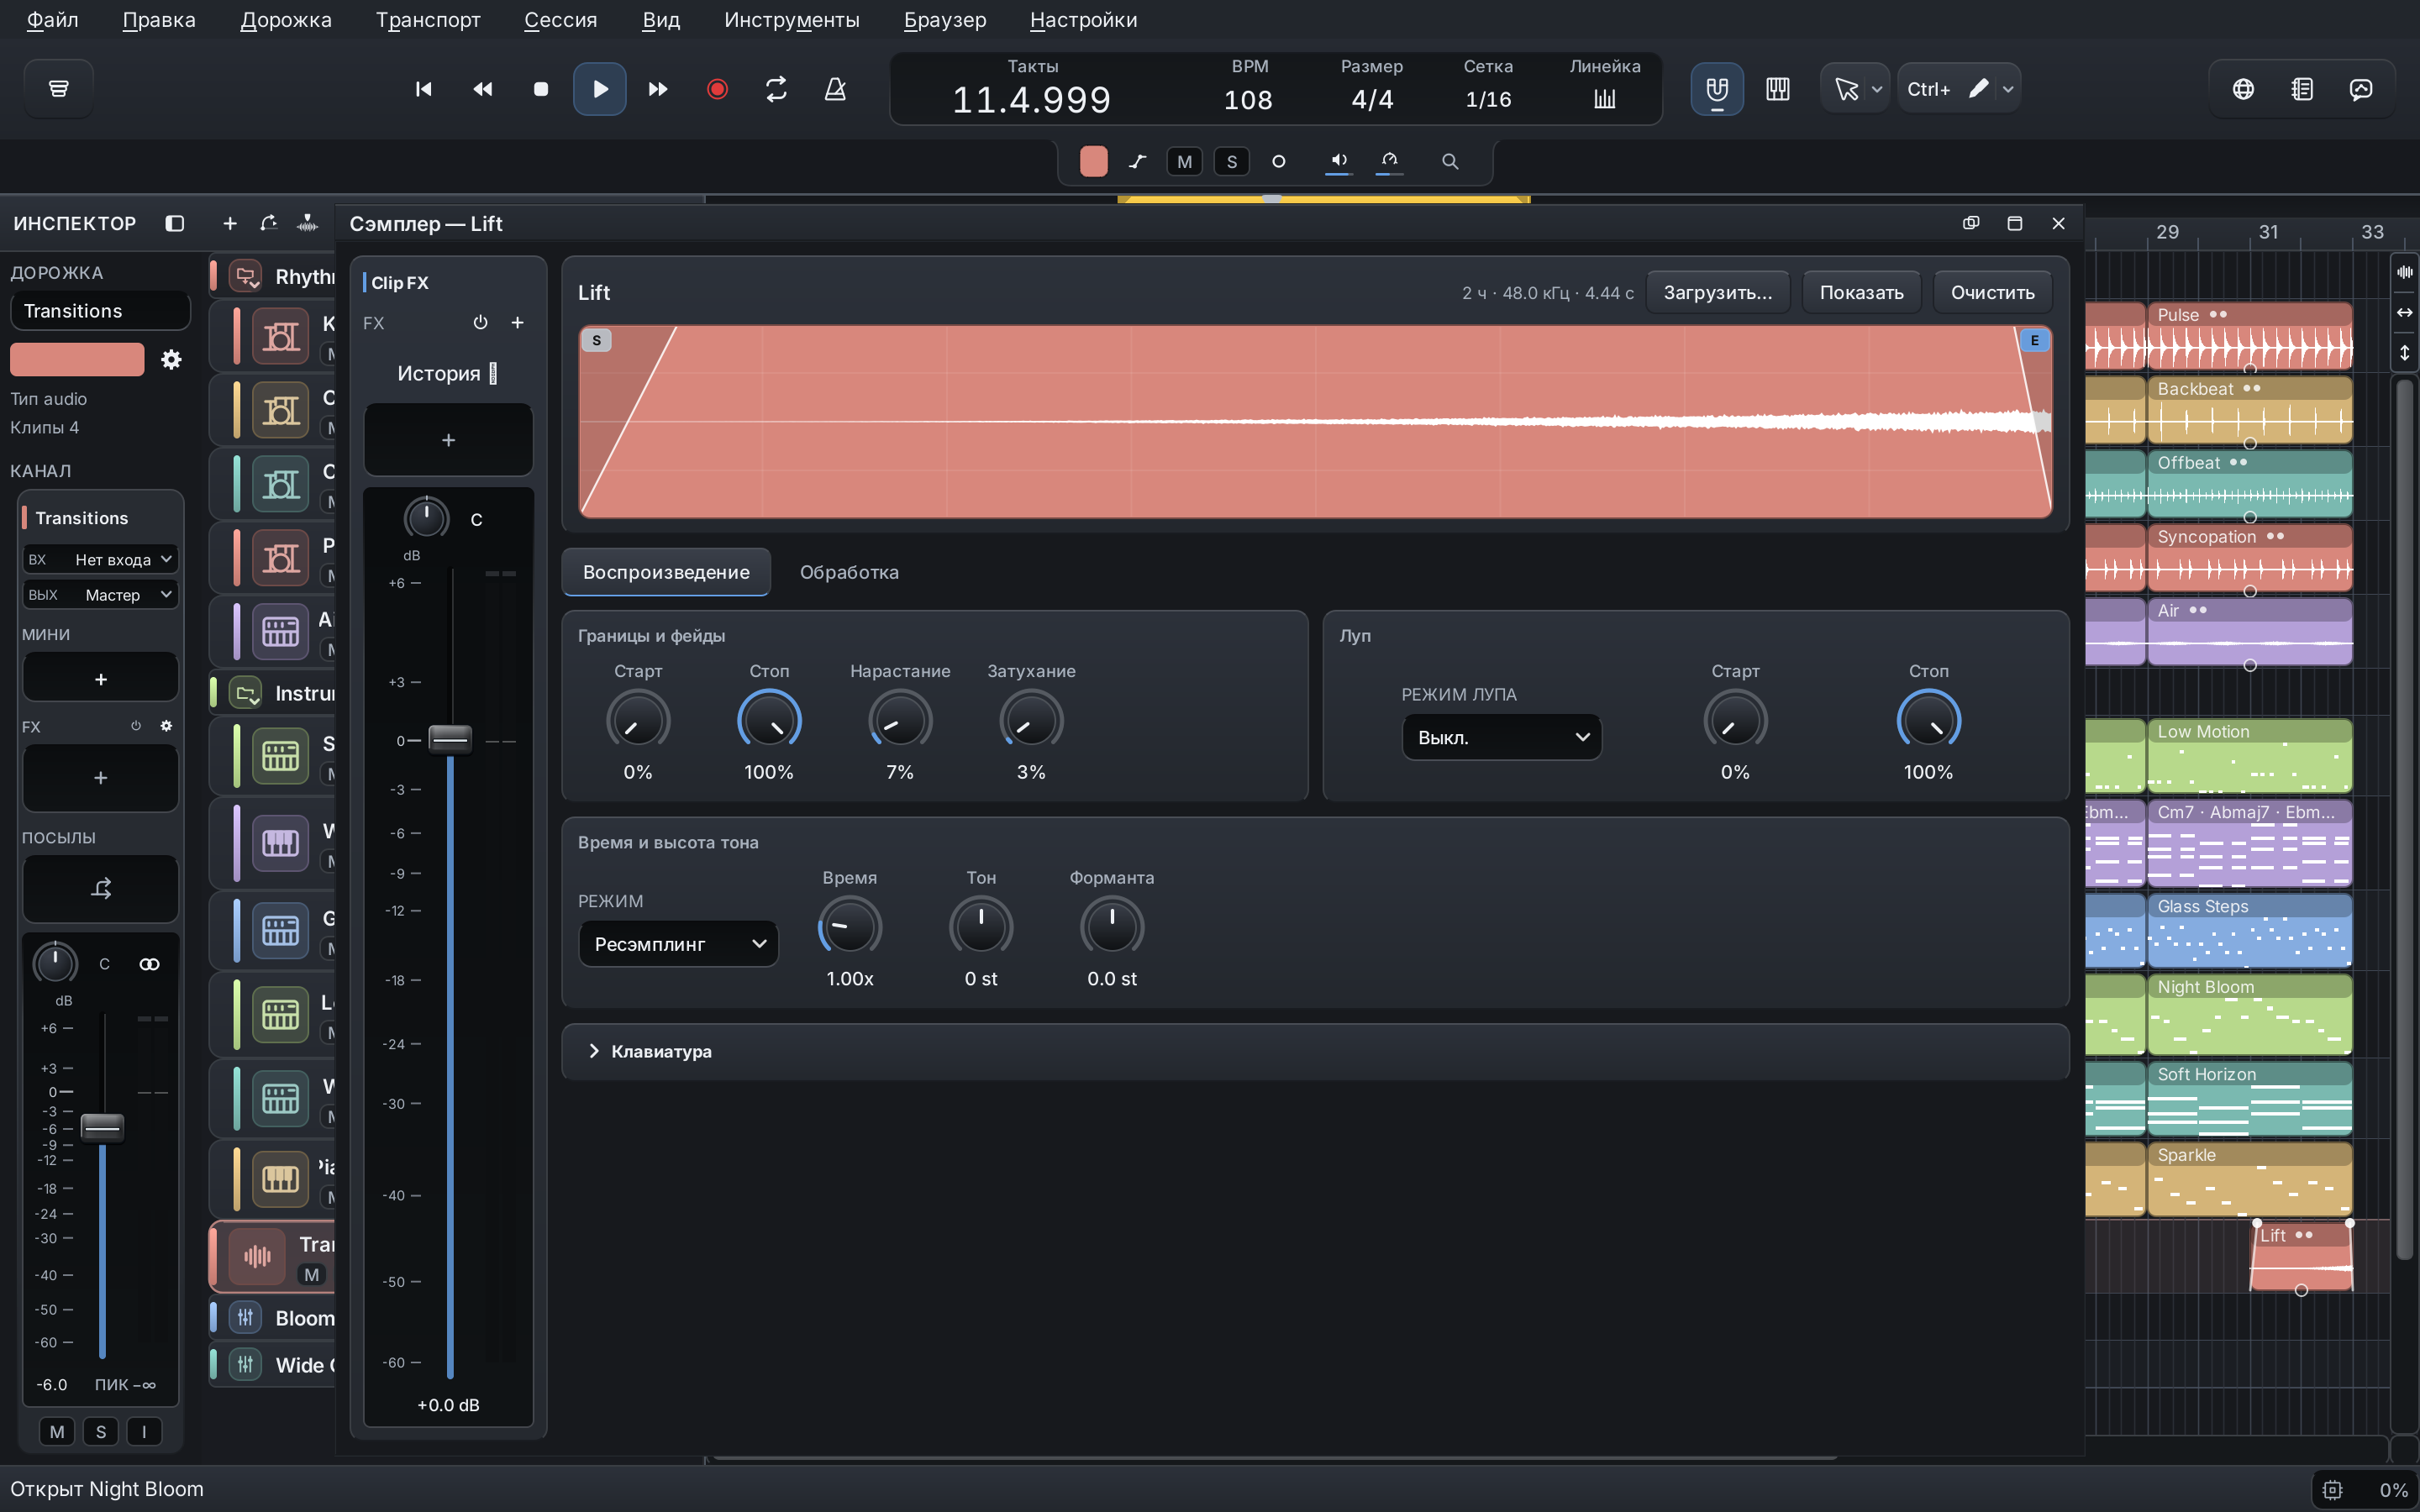The height and width of the screenshot is (1512, 2420).
Task: Toggle the clip Mute M button in toolbar
Action: click(1185, 161)
